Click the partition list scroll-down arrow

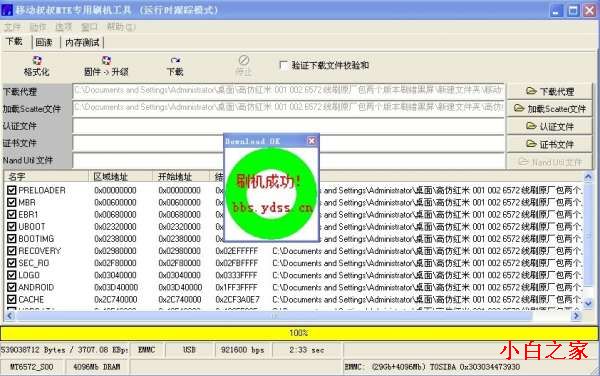pyautogui.click(x=588, y=304)
